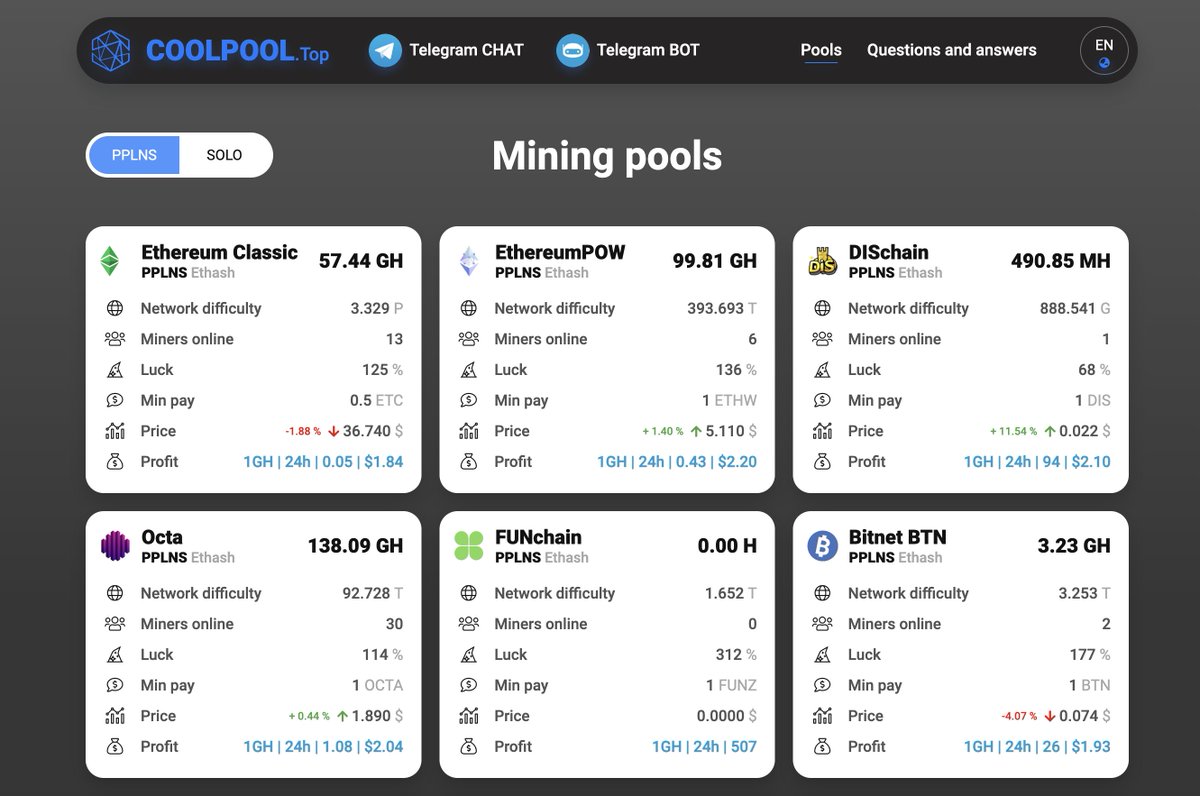Open the EthereumPOW pool title
The width and height of the screenshot is (1200, 796).
tap(560, 252)
